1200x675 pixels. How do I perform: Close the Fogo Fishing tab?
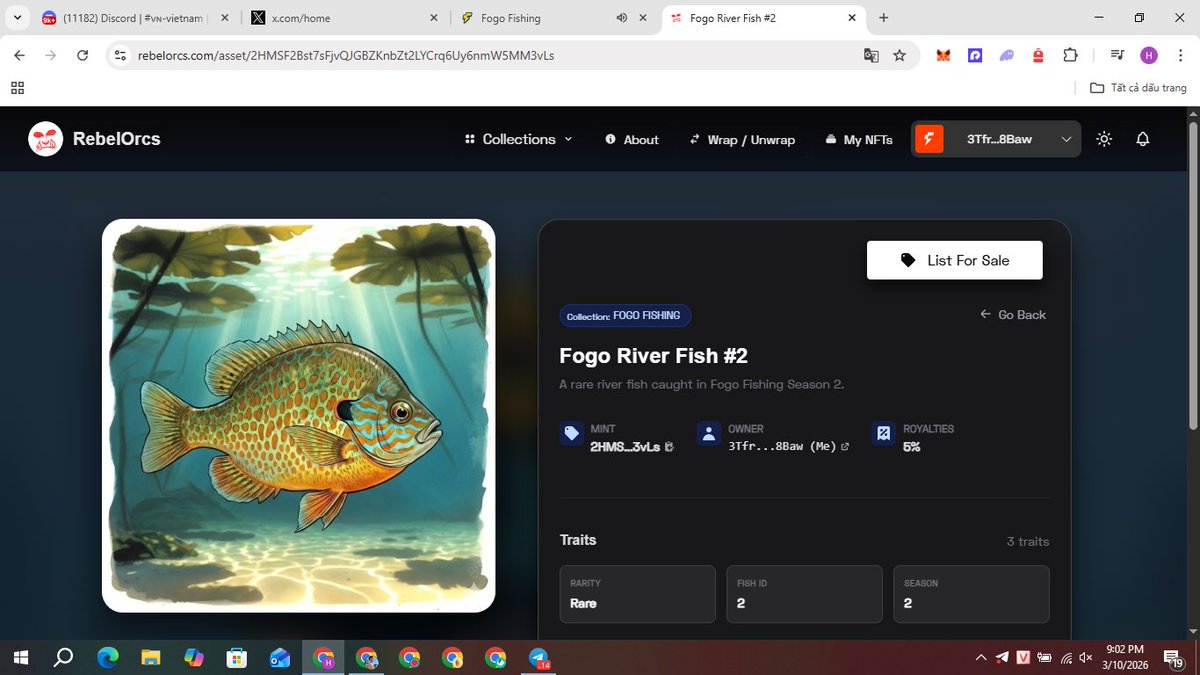[x=642, y=18]
